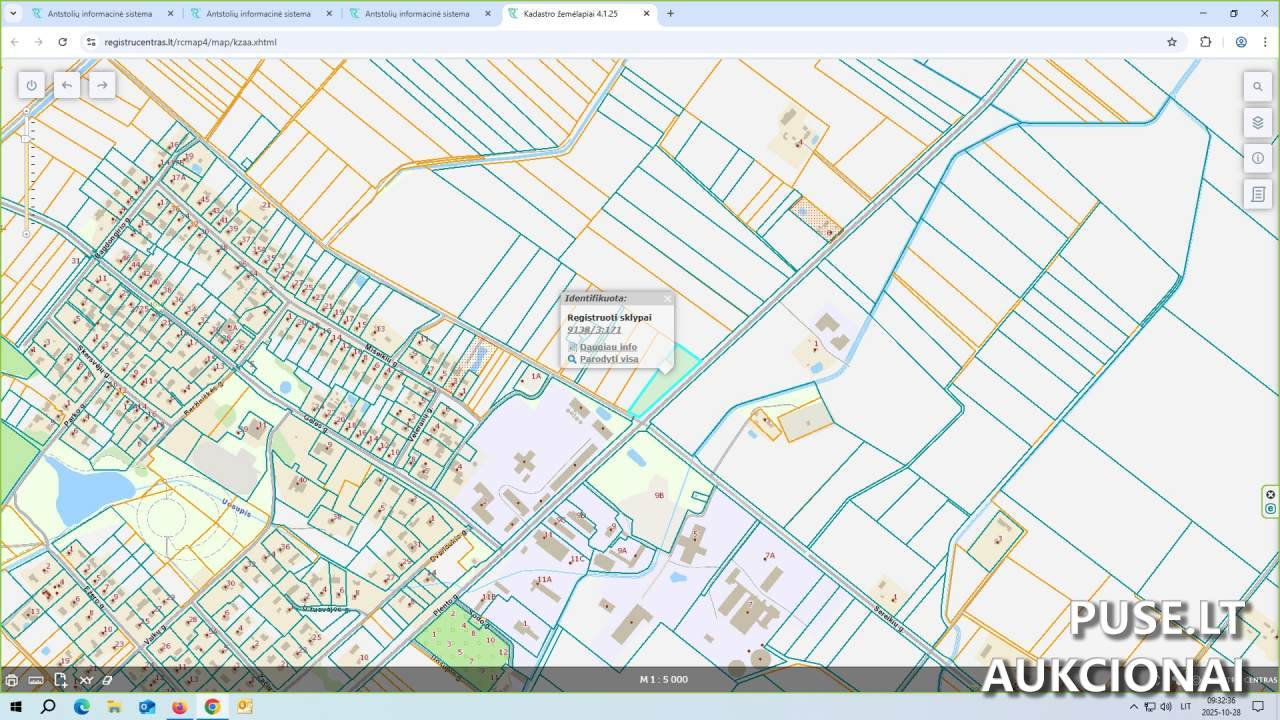
Task: Show hidden system tray icons
Action: point(1134,707)
